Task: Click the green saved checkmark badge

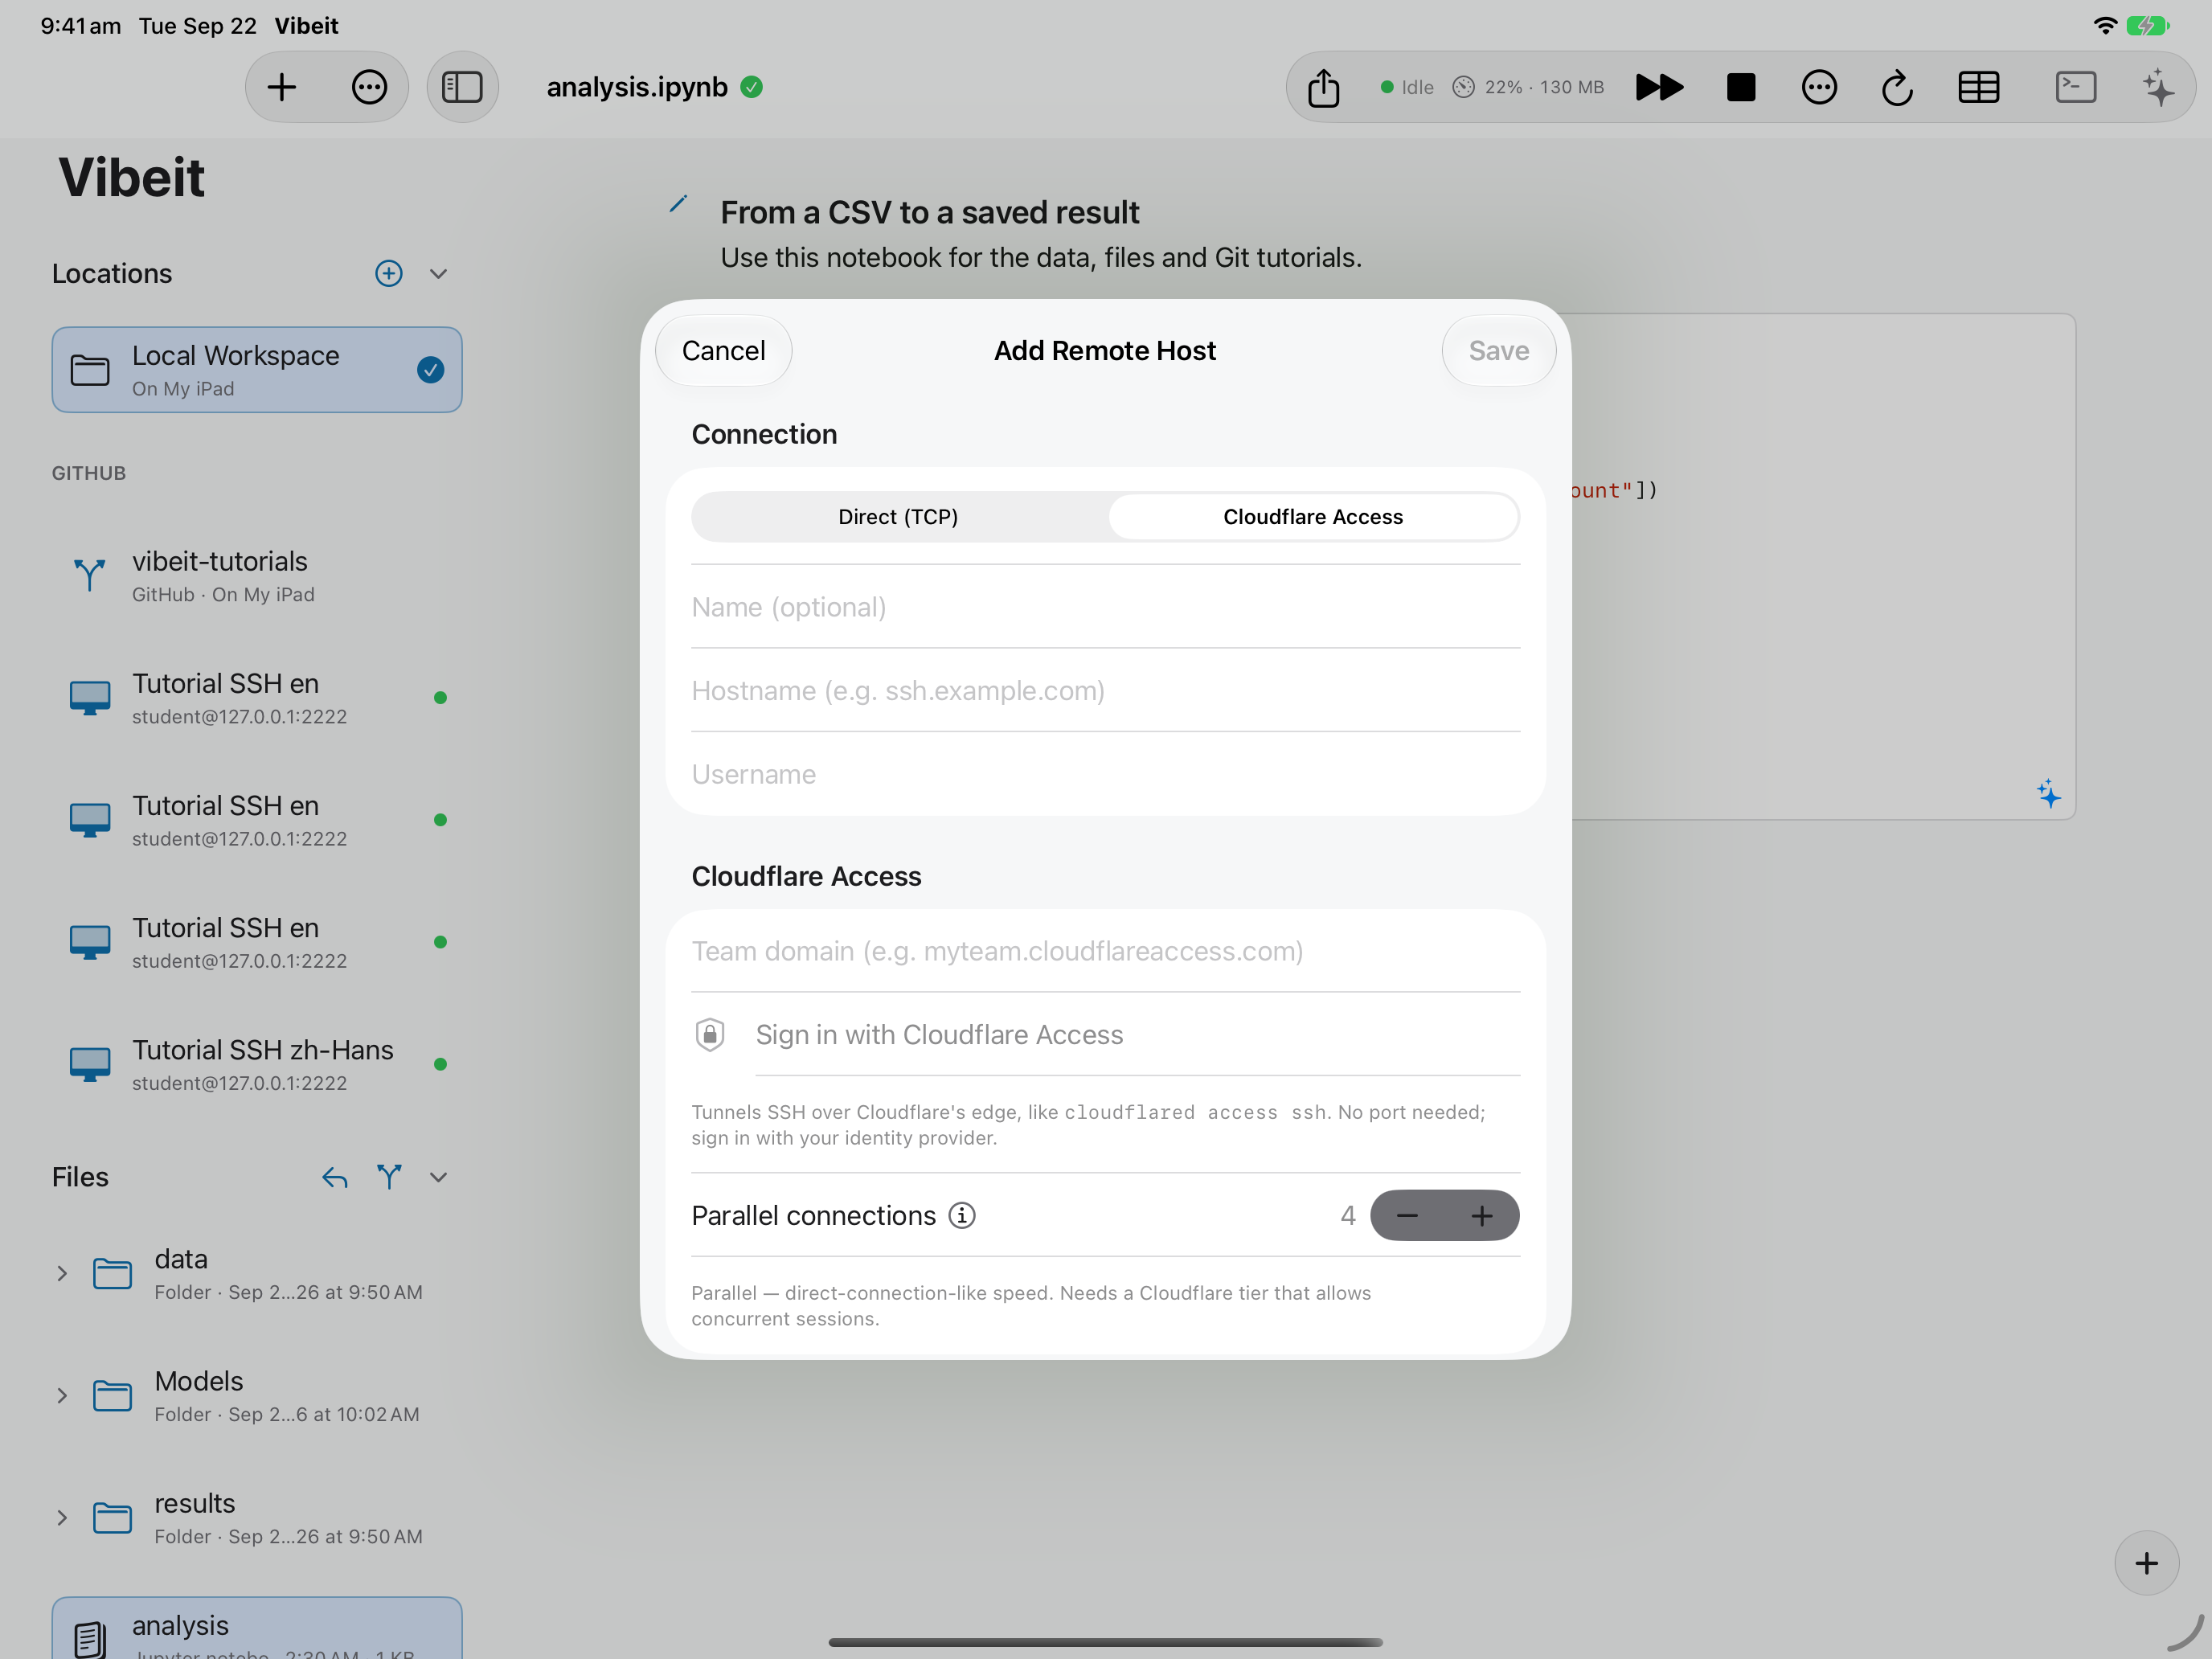Action: pyautogui.click(x=752, y=87)
